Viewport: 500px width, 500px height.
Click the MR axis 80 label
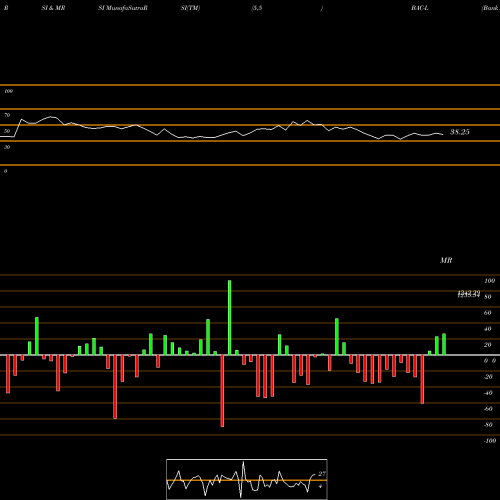(488, 297)
